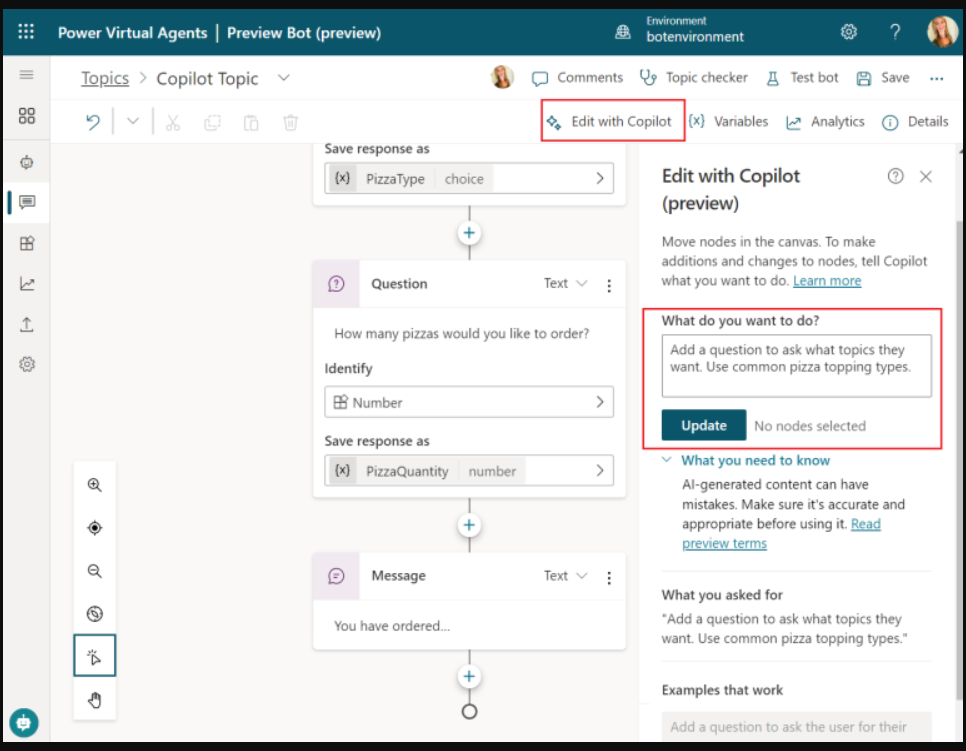Viewport: 966px width, 751px height.
Task: Open Copilot panel help icon
Action: coord(895,177)
